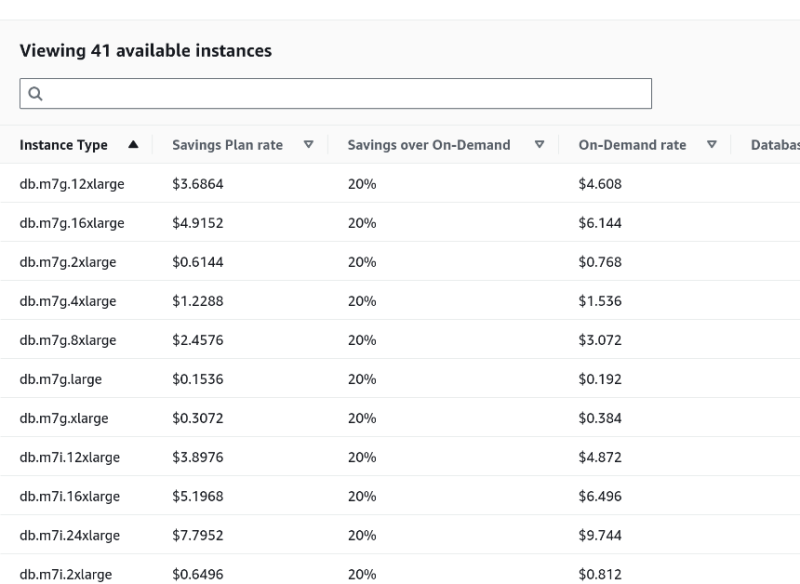Click the Savings over On-Demand header text

429,145
